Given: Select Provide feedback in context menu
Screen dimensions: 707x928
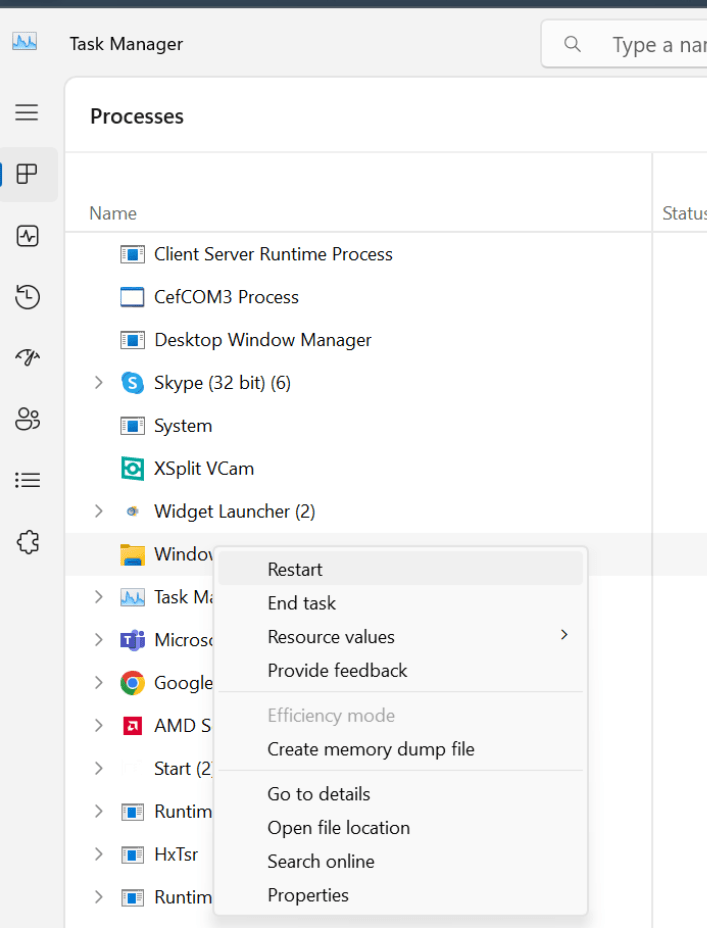Looking at the screenshot, I should point(401,671).
